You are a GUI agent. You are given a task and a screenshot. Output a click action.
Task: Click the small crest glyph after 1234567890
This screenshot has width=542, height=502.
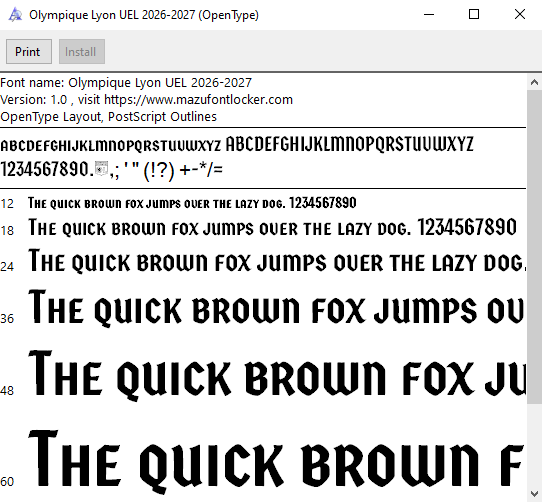101,168
